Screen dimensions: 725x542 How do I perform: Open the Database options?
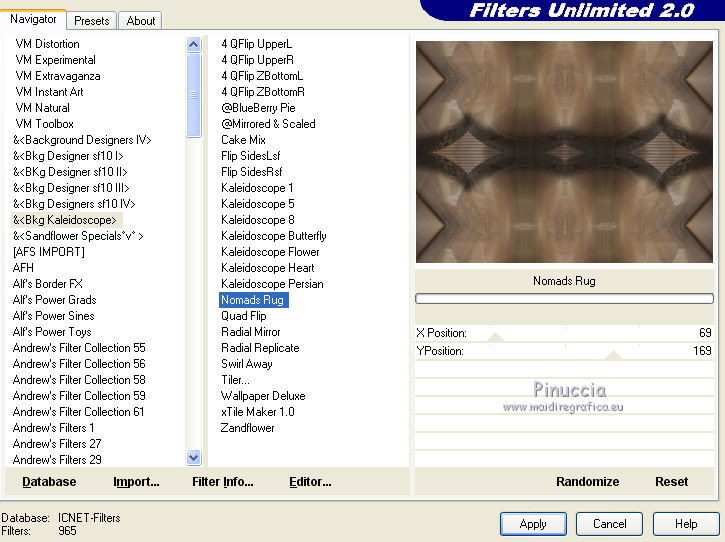pyautogui.click(x=49, y=482)
